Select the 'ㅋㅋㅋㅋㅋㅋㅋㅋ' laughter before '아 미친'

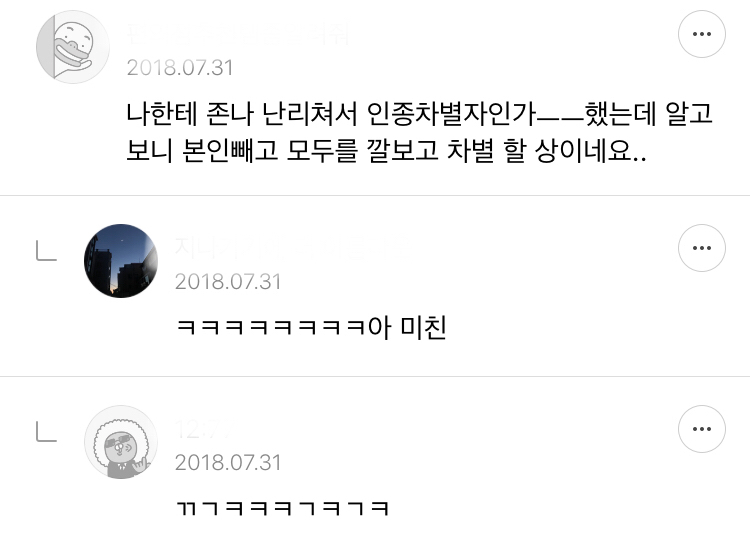tap(271, 328)
